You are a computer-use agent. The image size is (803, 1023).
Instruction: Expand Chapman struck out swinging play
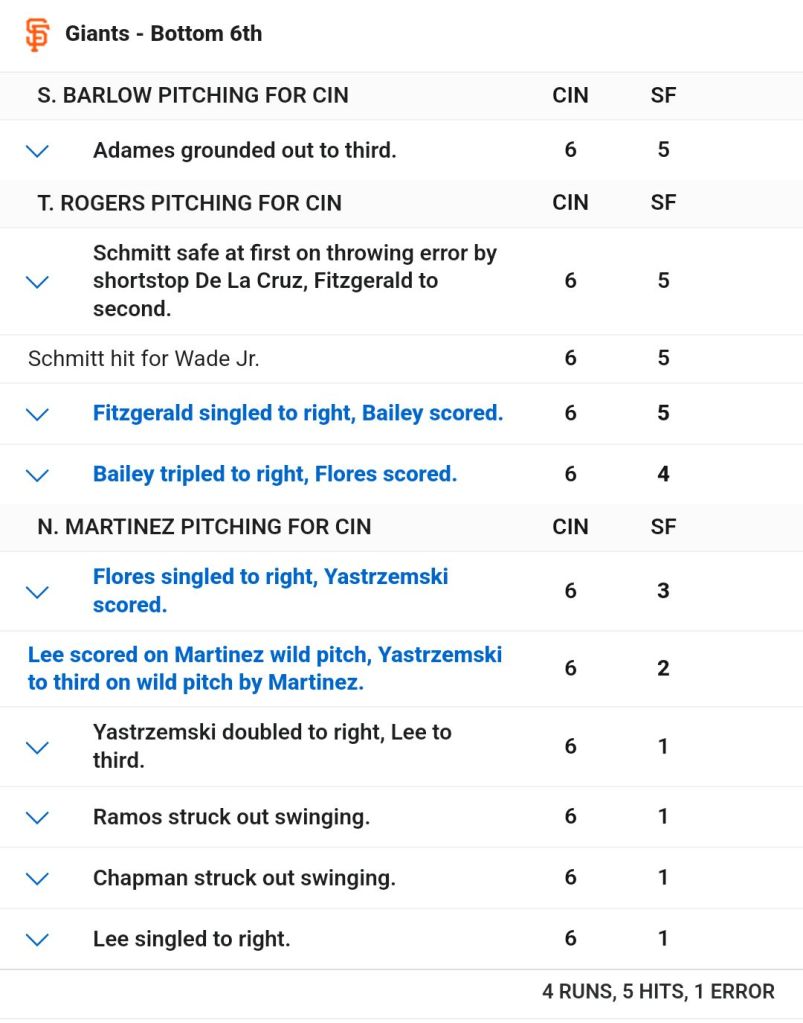click(37, 879)
